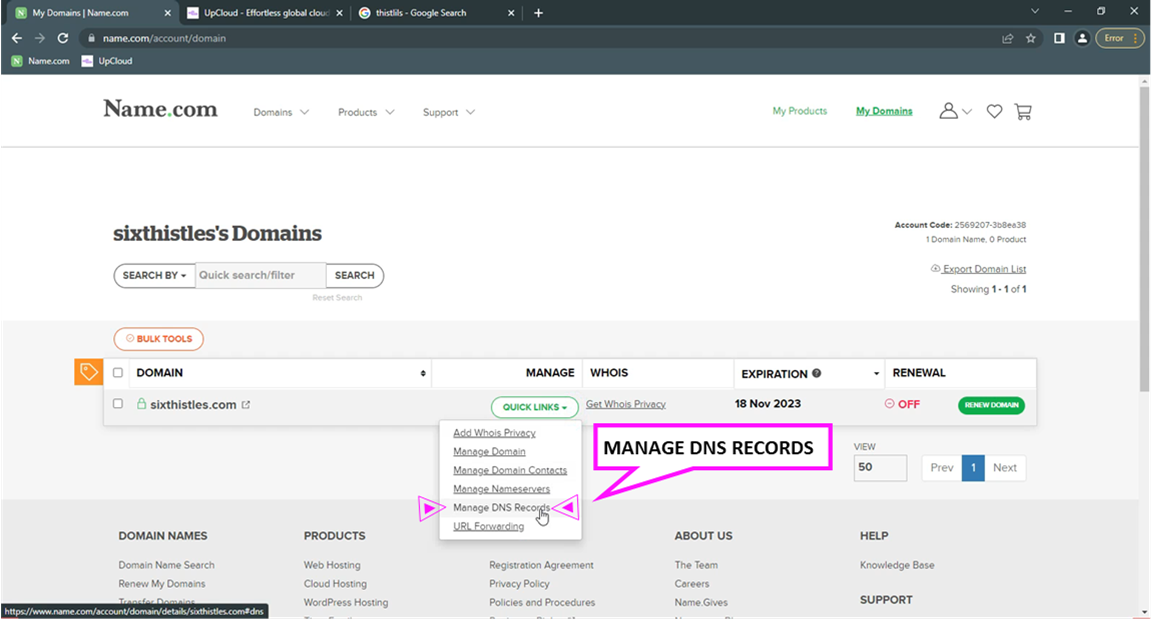Image resolution: width=1151 pixels, height=620 pixels.
Task: Click the Export Domain List link
Action: pos(978,269)
